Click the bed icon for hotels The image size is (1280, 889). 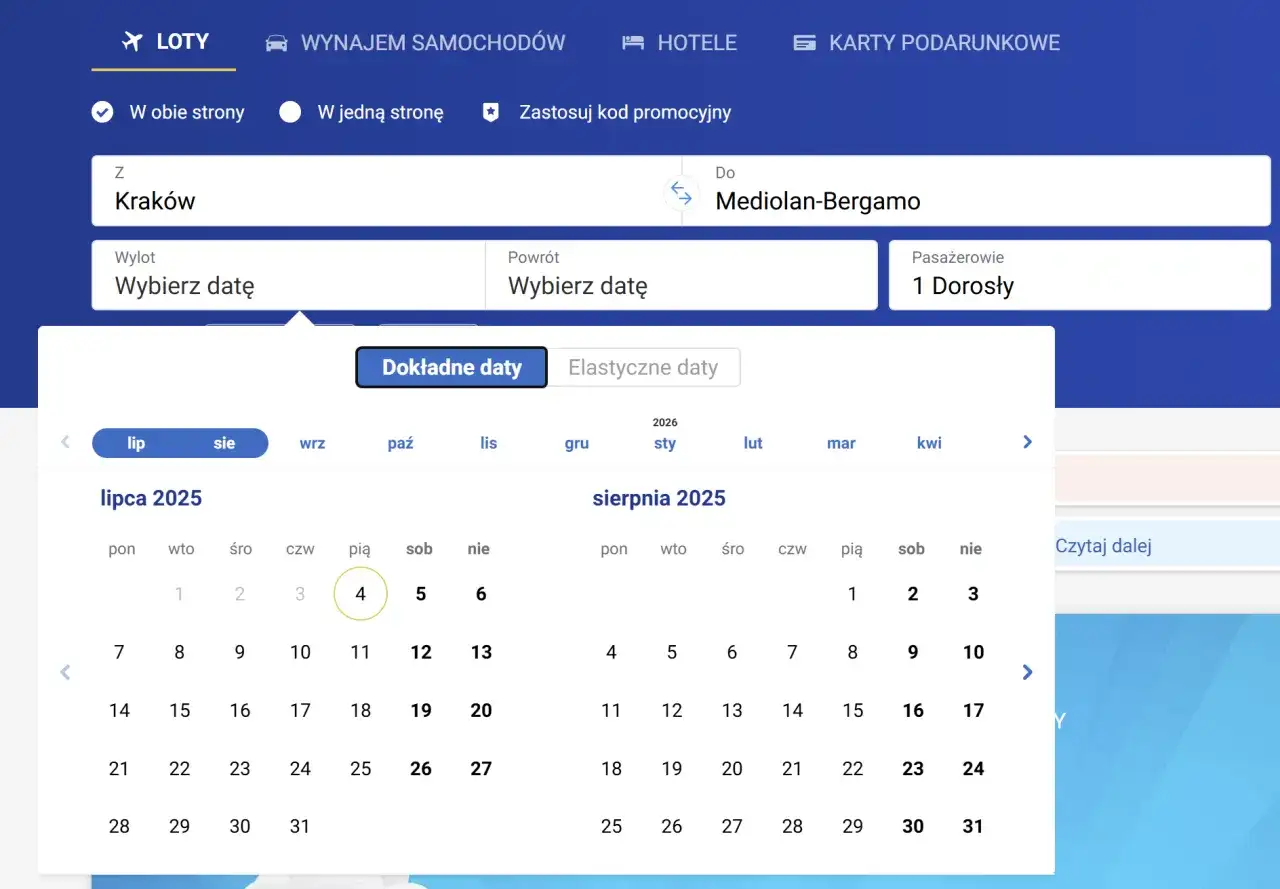click(633, 43)
